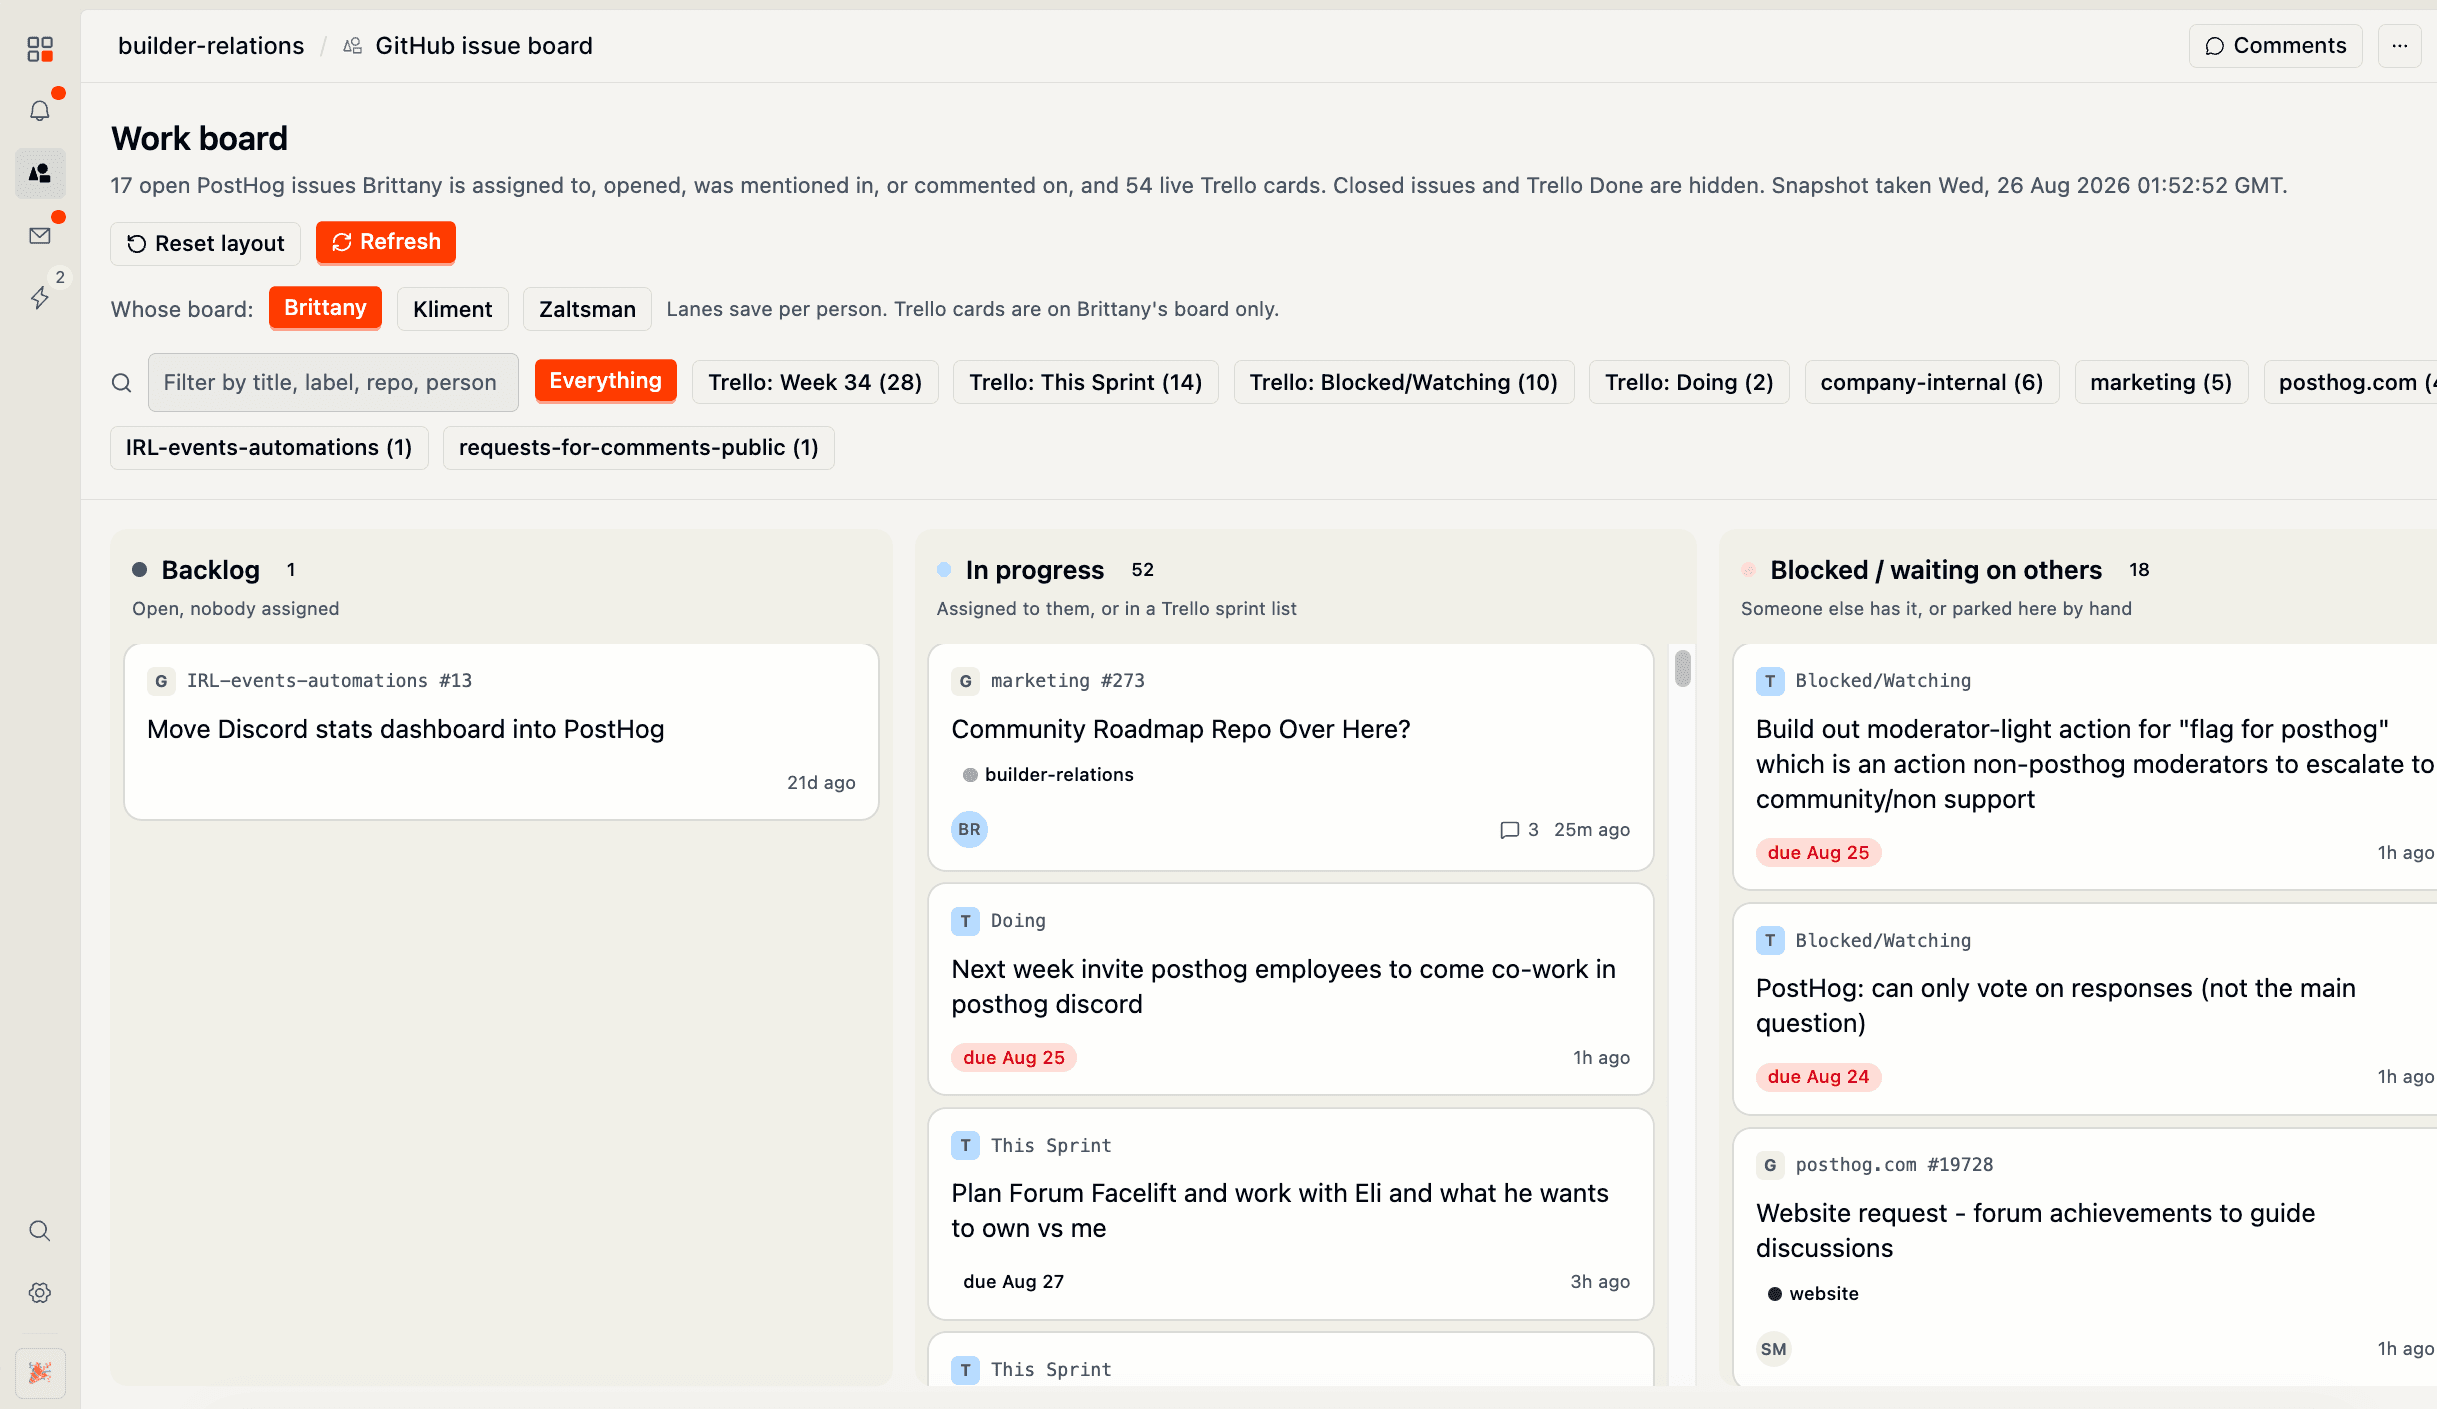Select the Everything filter chip

(606, 381)
